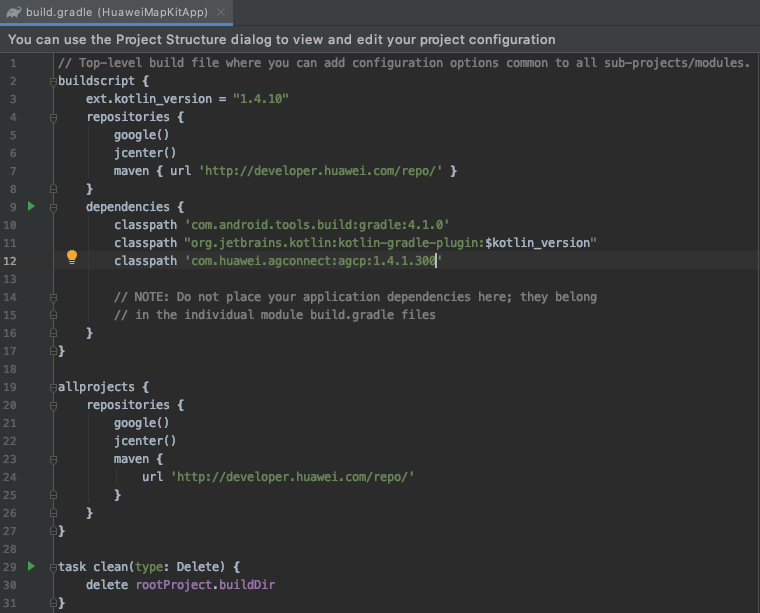Click jcenter() on line 6
The width and height of the screenshot is (760, 613).
click(145, 153)
